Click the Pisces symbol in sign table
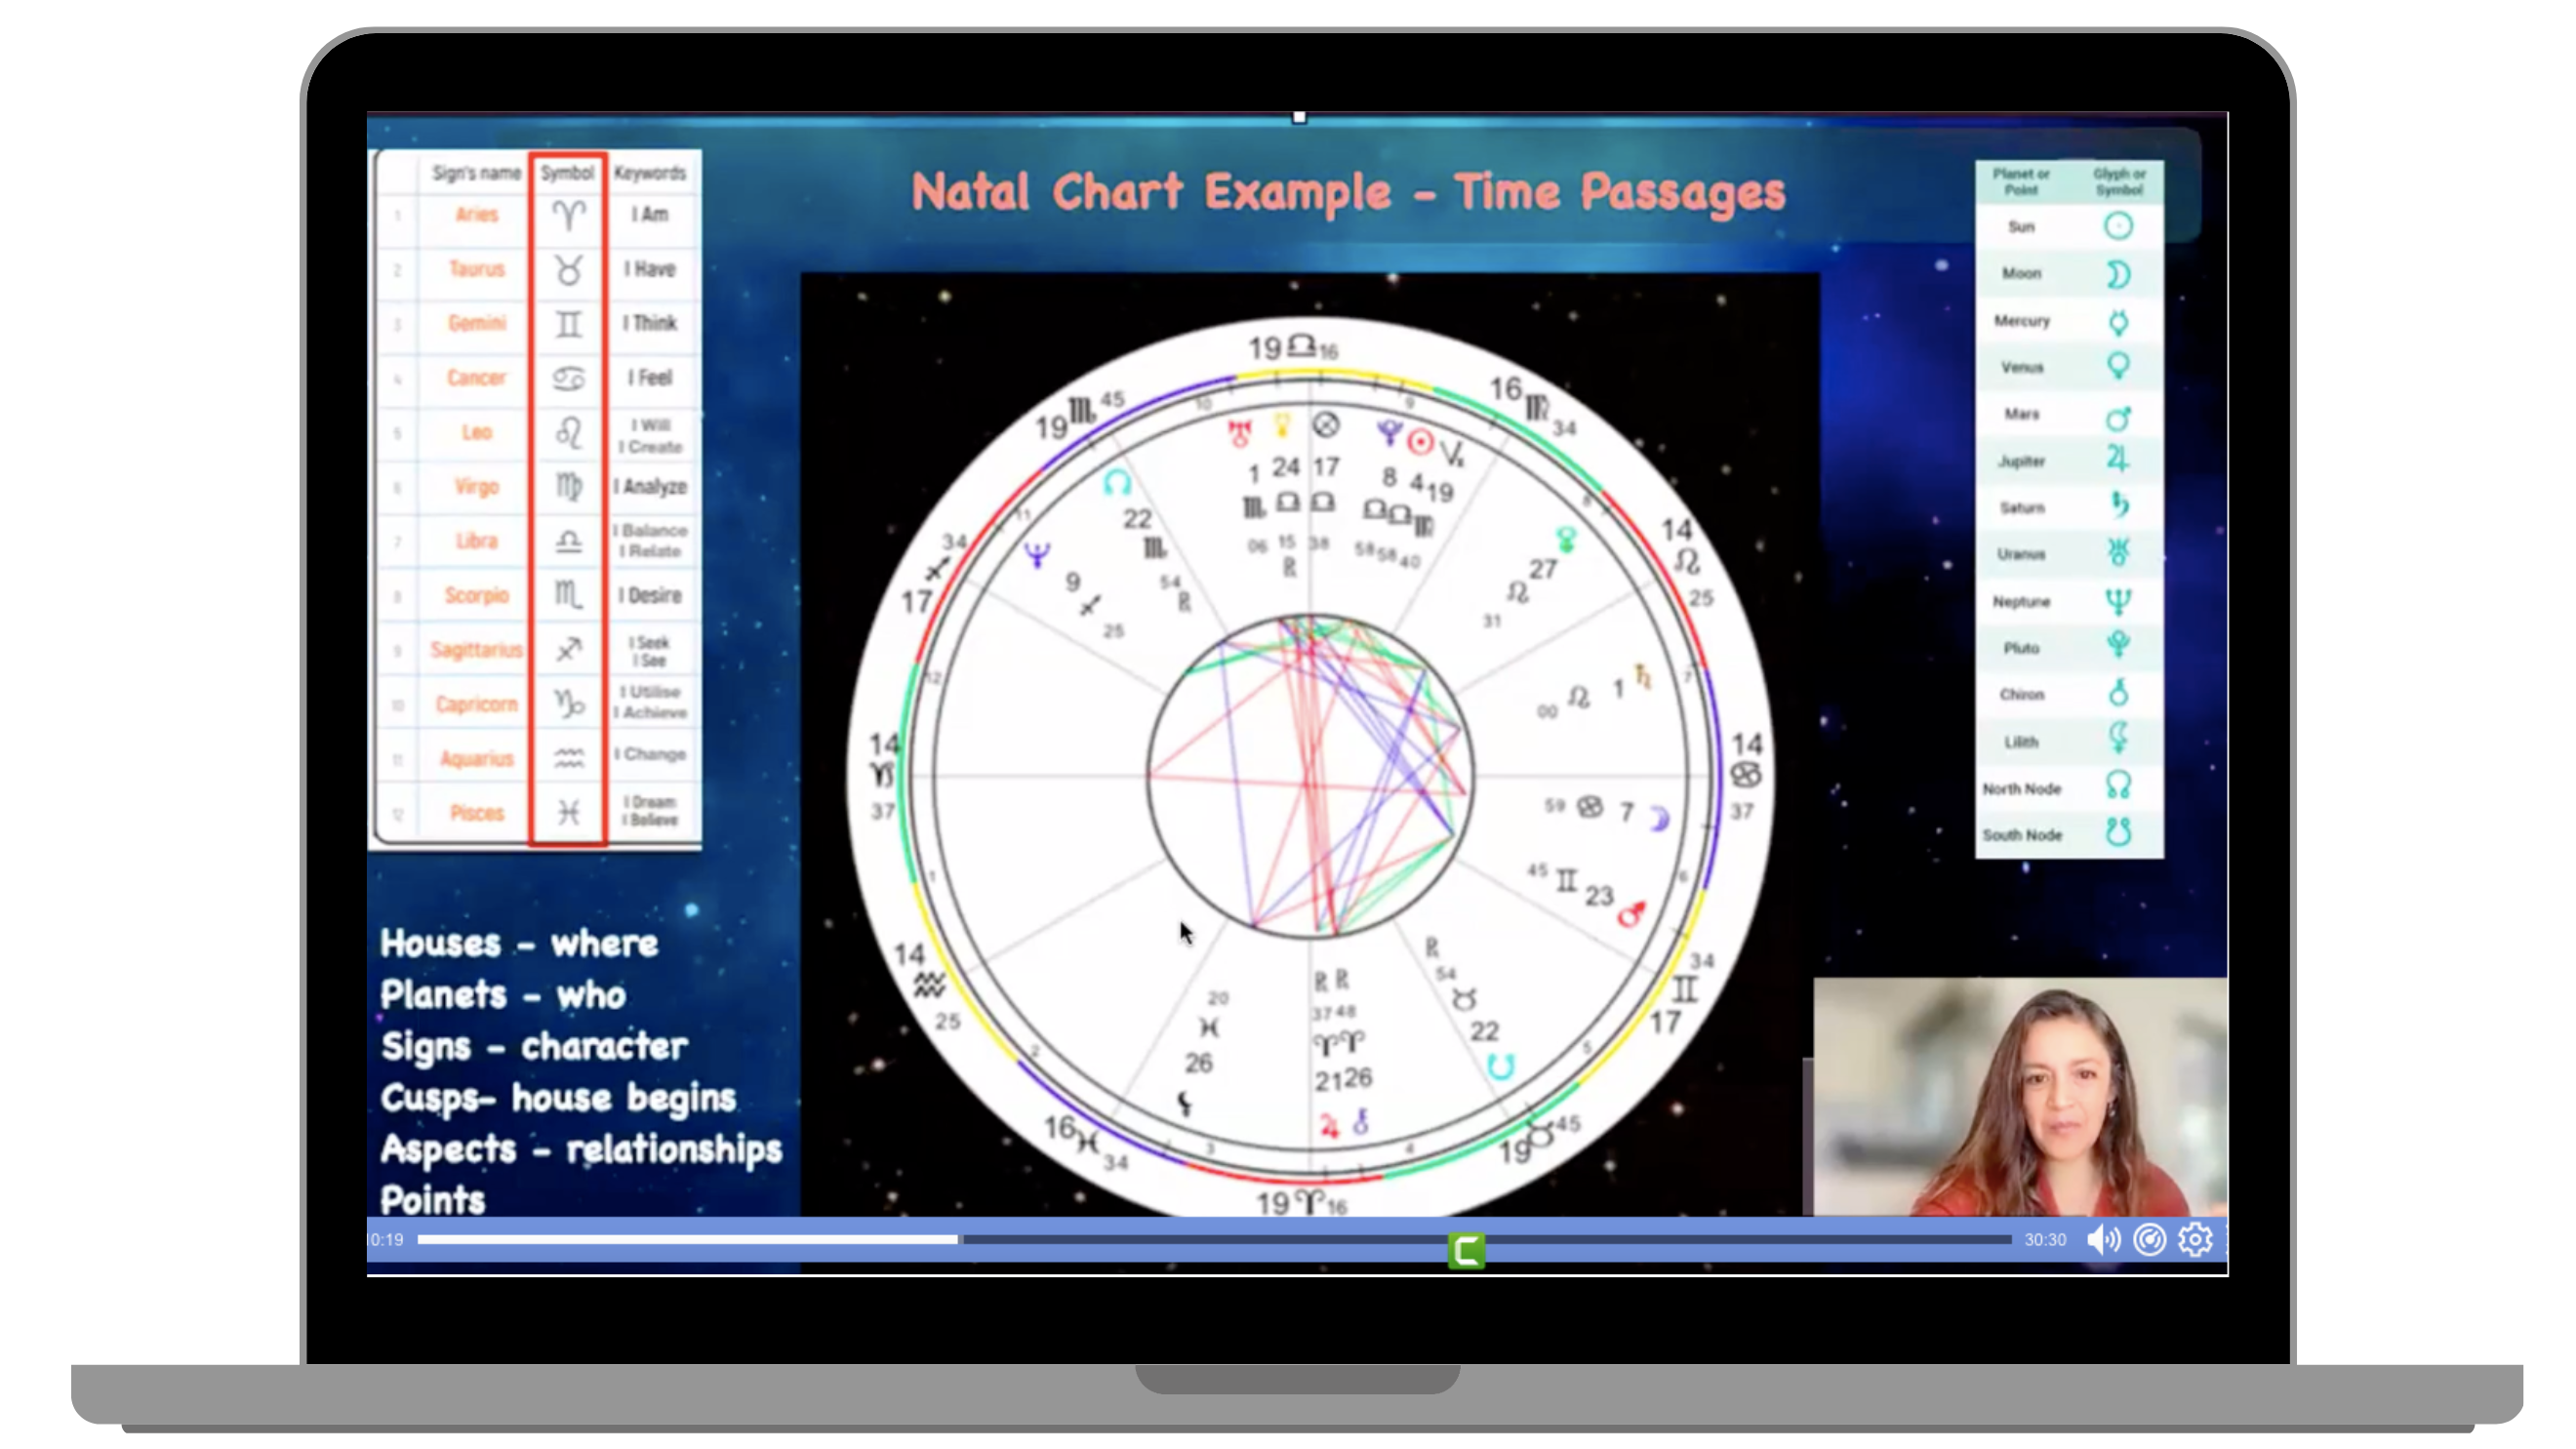The width and height of the screenshot is (2576, 1449). [x=568, y=812]
